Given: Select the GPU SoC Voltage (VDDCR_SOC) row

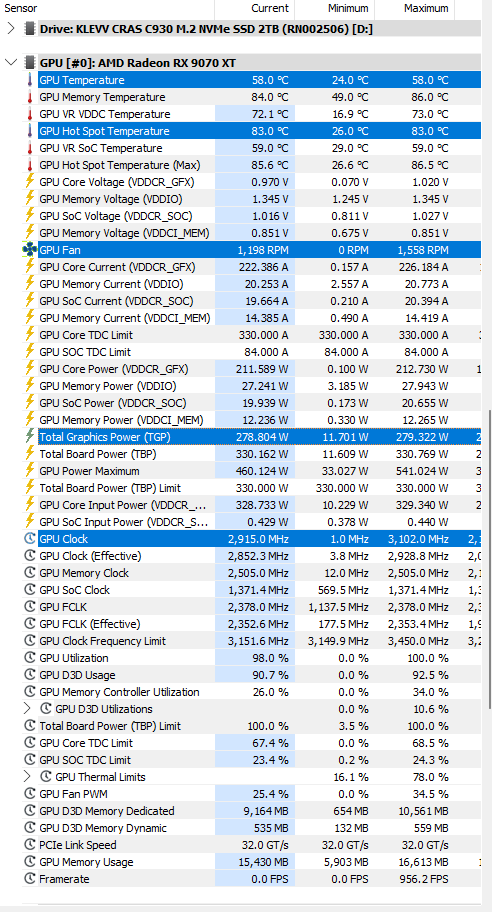Looking at the screenshot, I should 260,216.
